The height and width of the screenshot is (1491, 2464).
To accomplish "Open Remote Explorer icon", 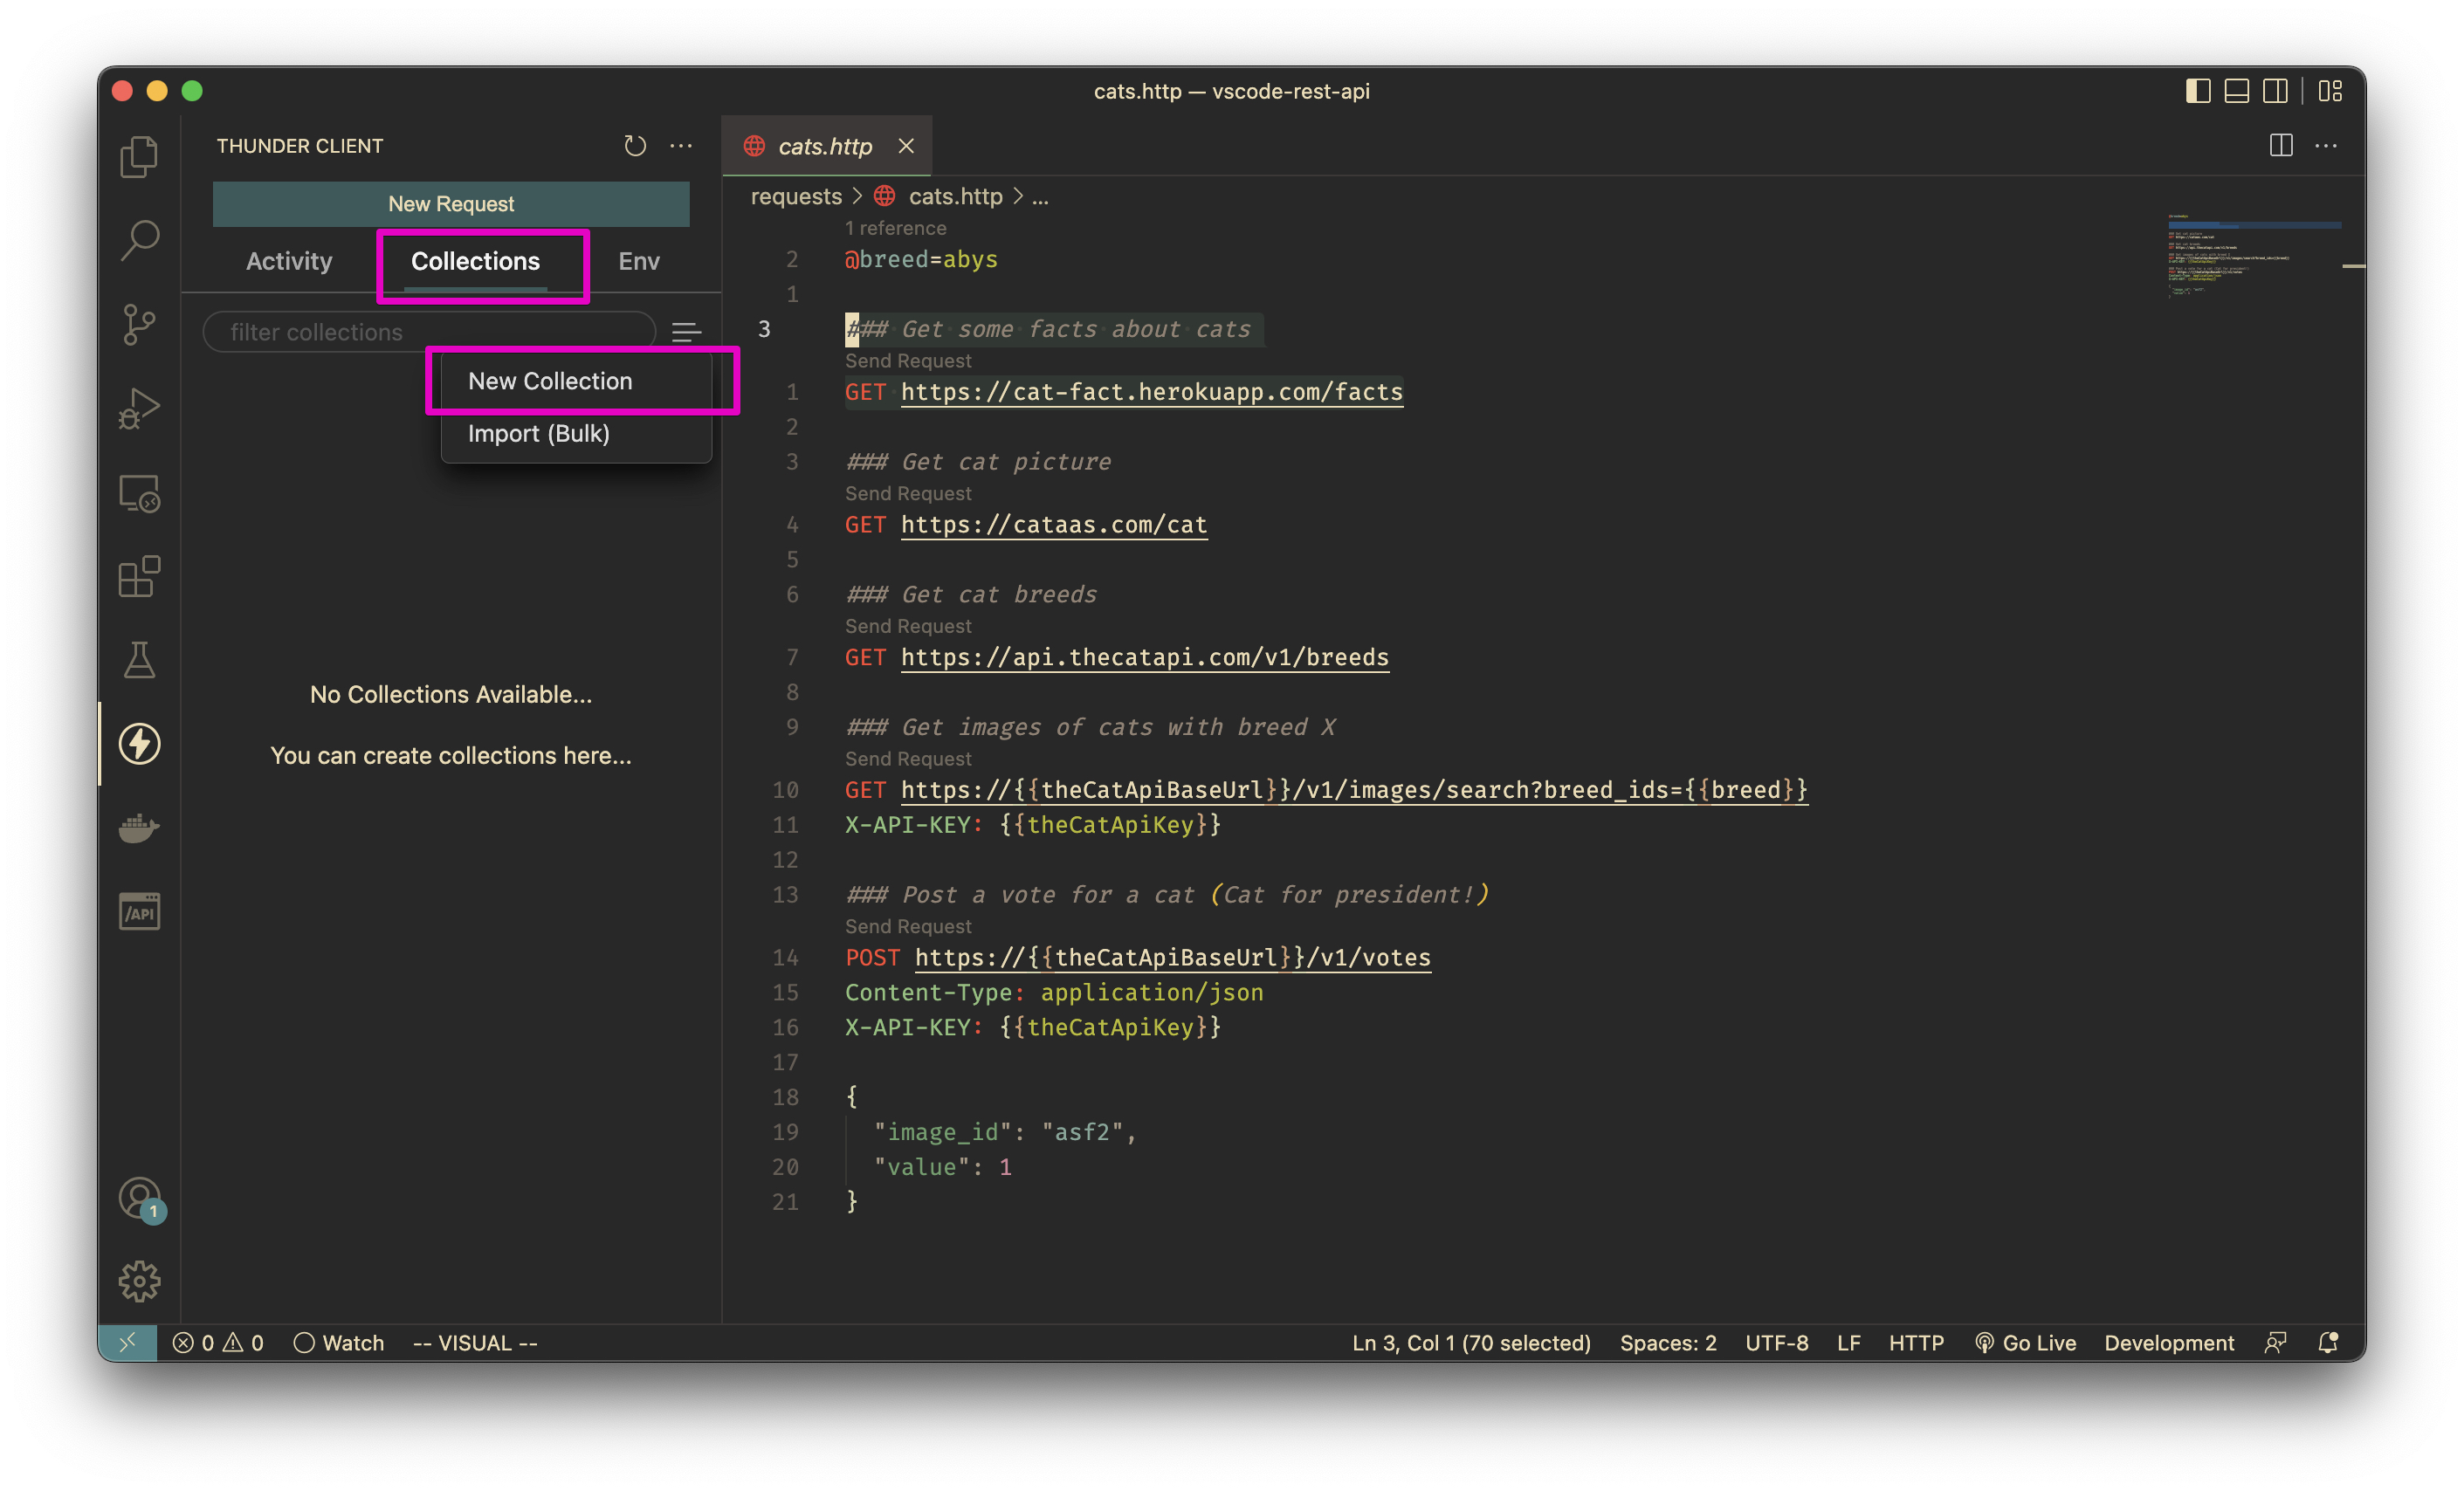I will (x=139, y=493).
